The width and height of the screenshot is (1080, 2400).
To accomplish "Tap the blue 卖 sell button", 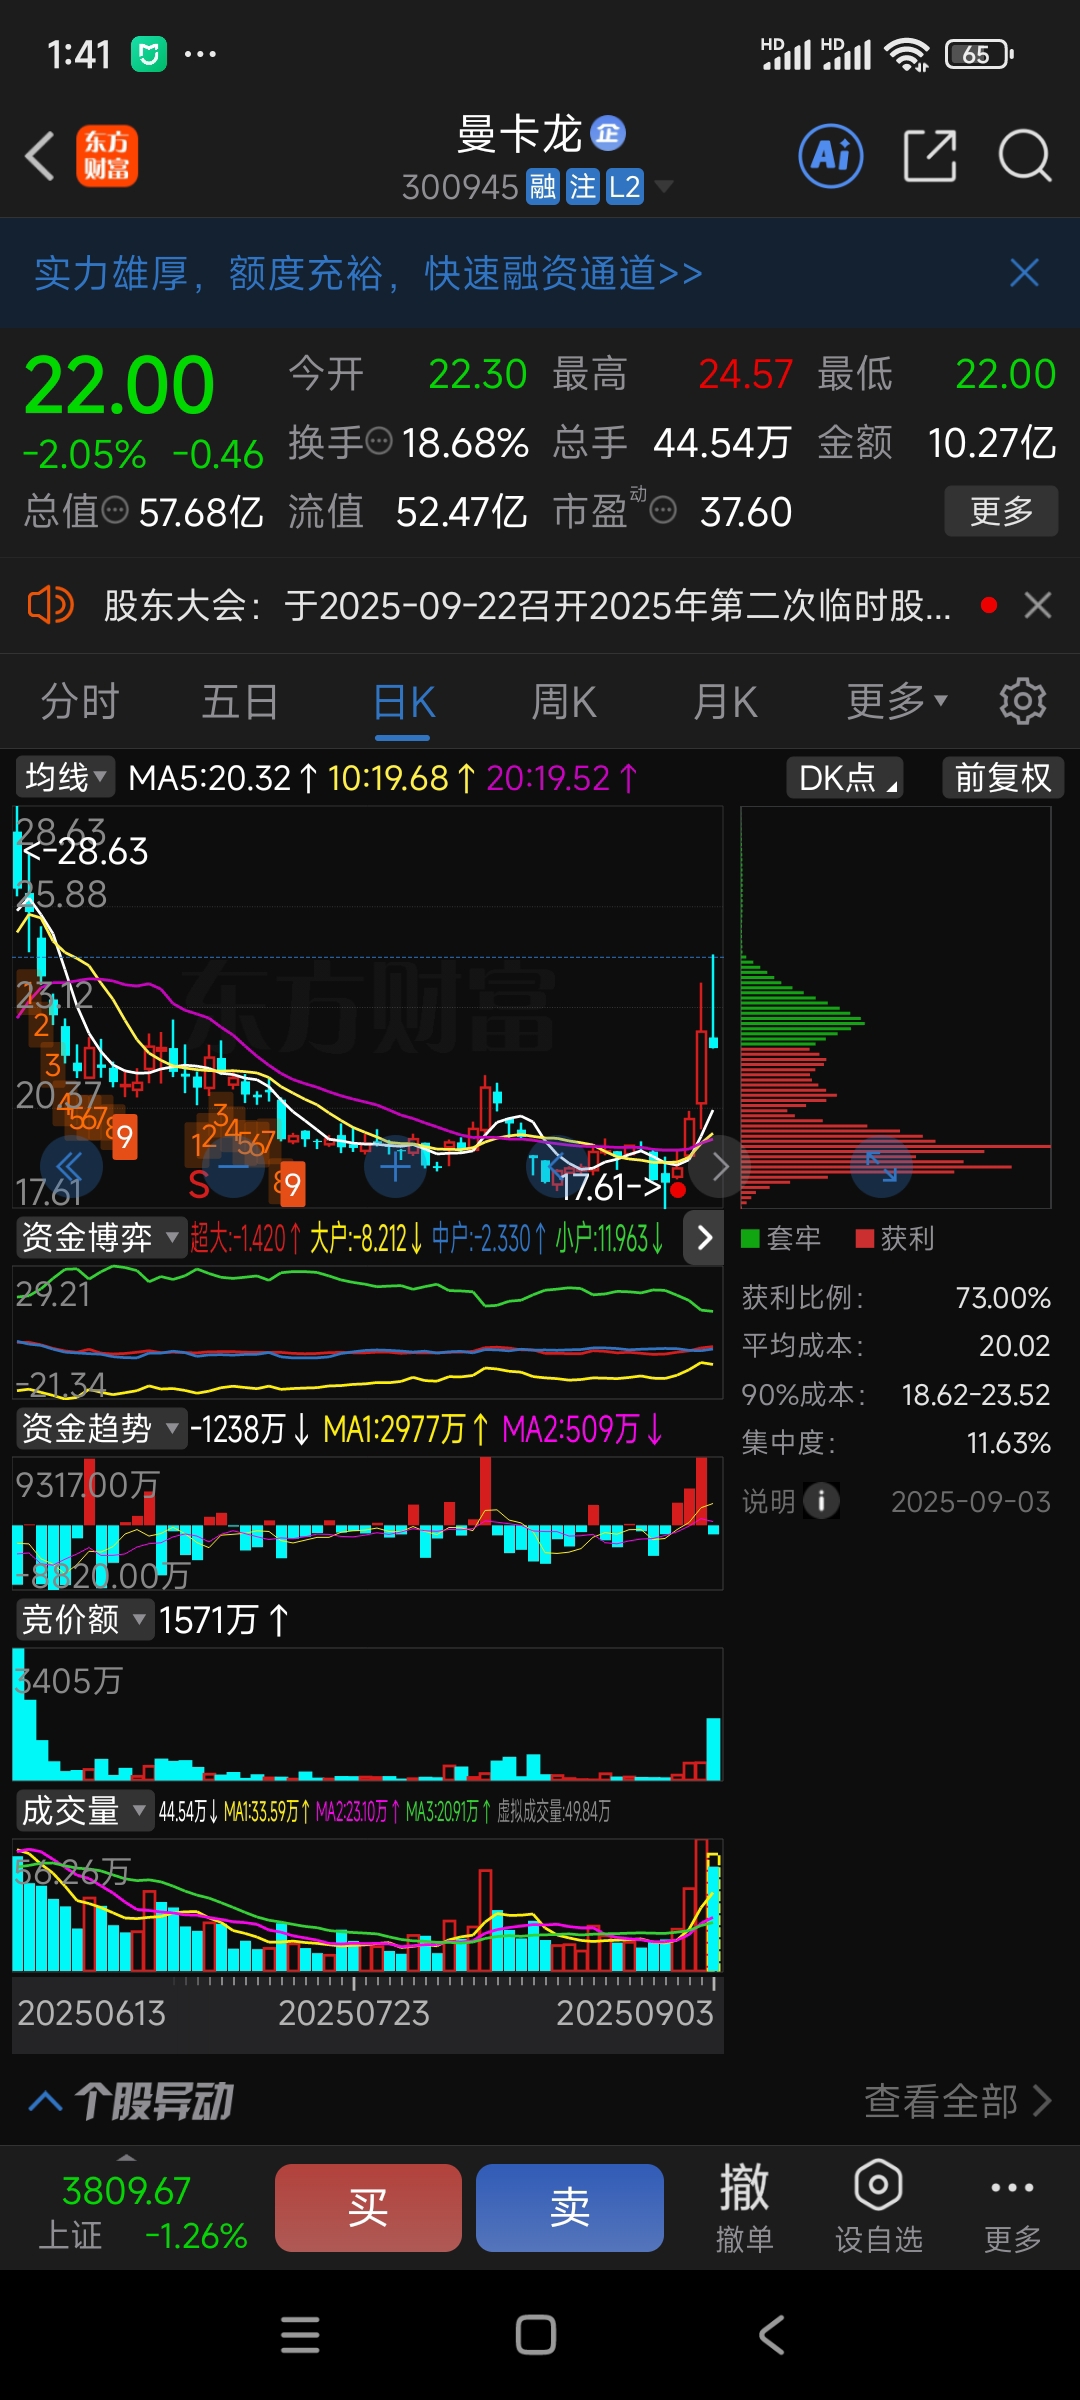I will click(x=570, y=2208).
